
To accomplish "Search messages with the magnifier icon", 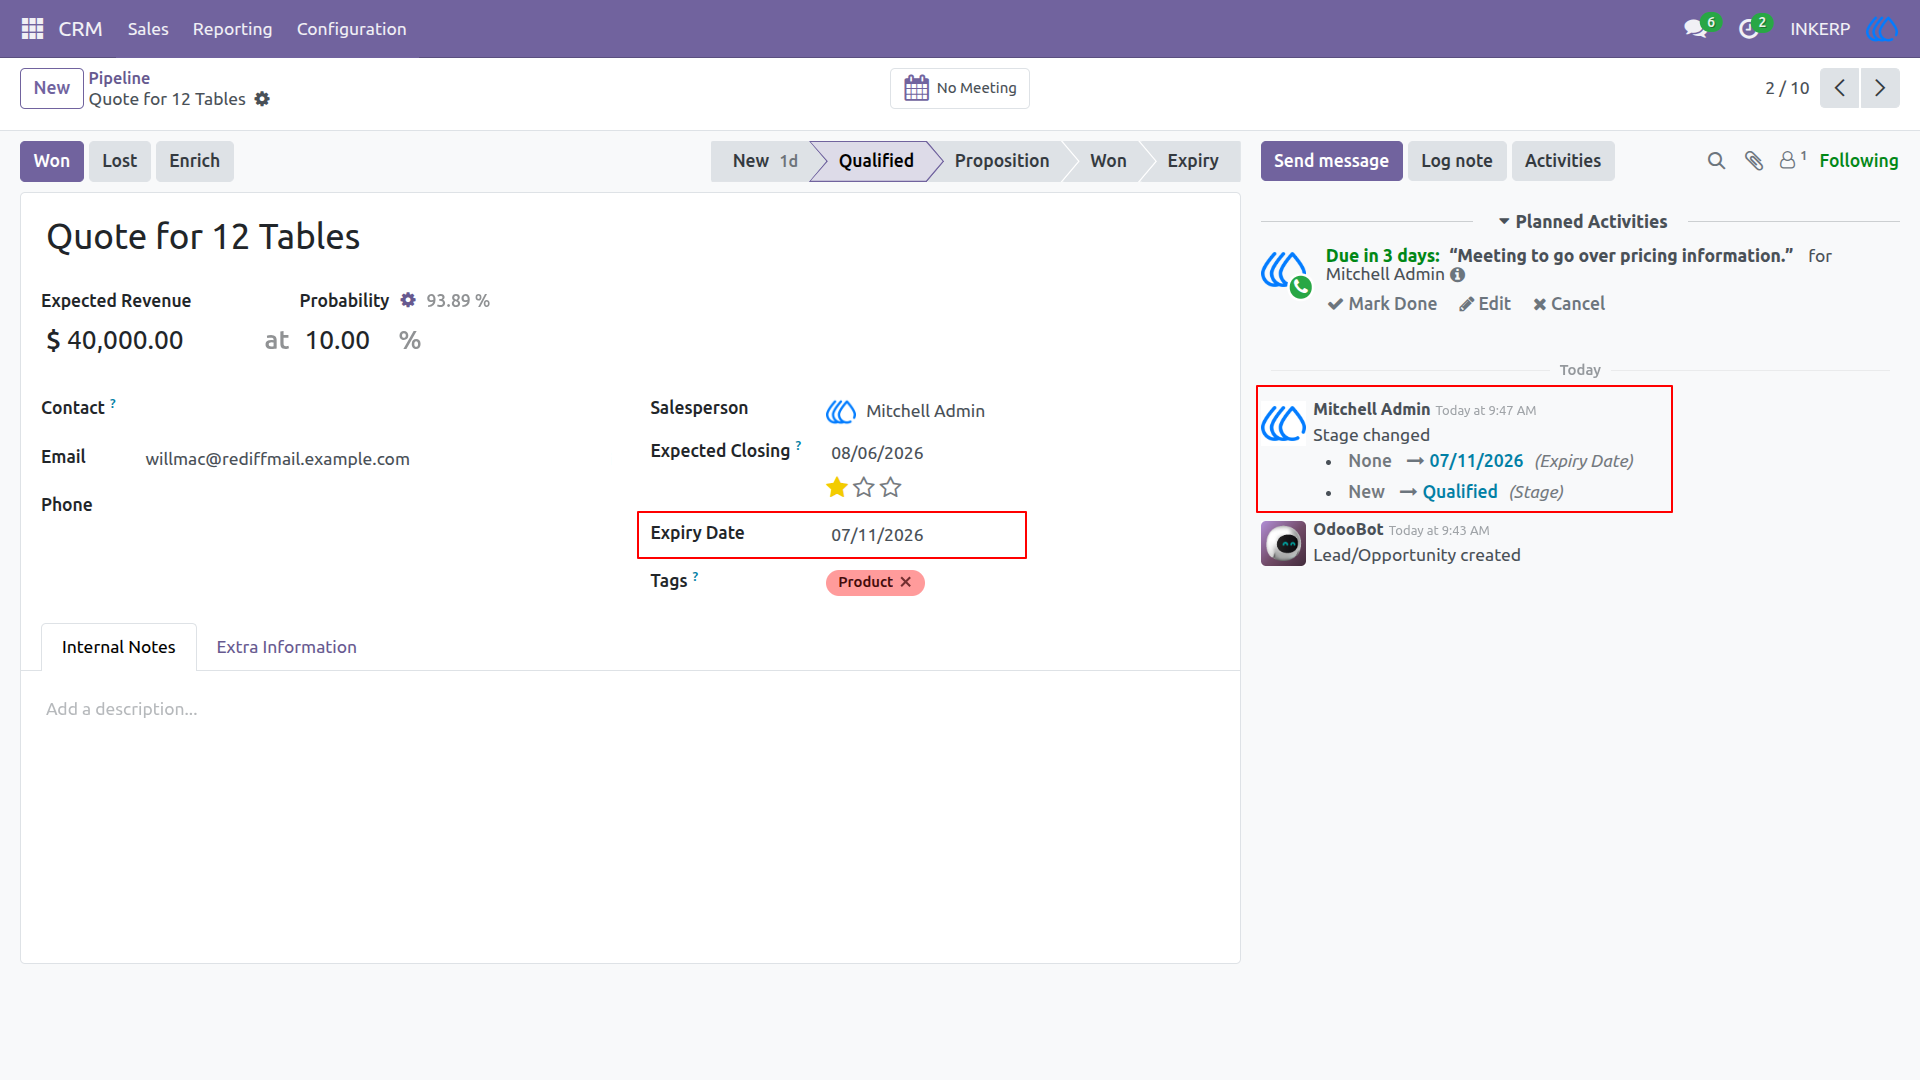I will tap(1716, 161).
